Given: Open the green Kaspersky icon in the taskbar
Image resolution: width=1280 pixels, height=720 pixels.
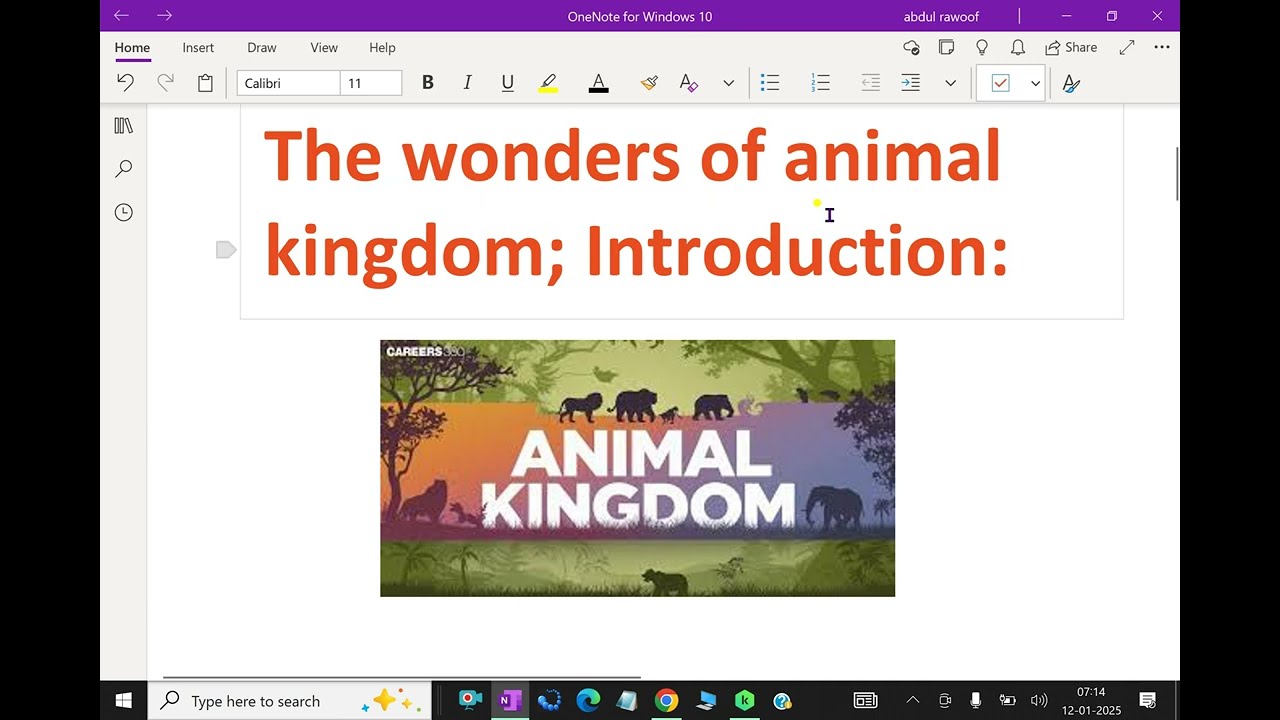Looking at the screenshot, I should [x=744, y=701].
